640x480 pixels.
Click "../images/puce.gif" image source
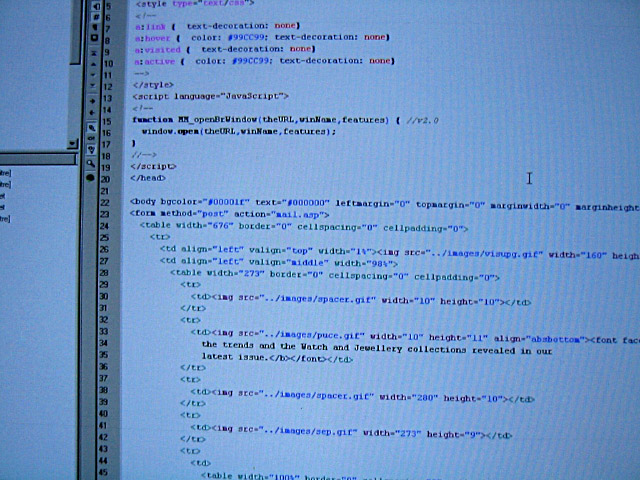click(314, 335)
